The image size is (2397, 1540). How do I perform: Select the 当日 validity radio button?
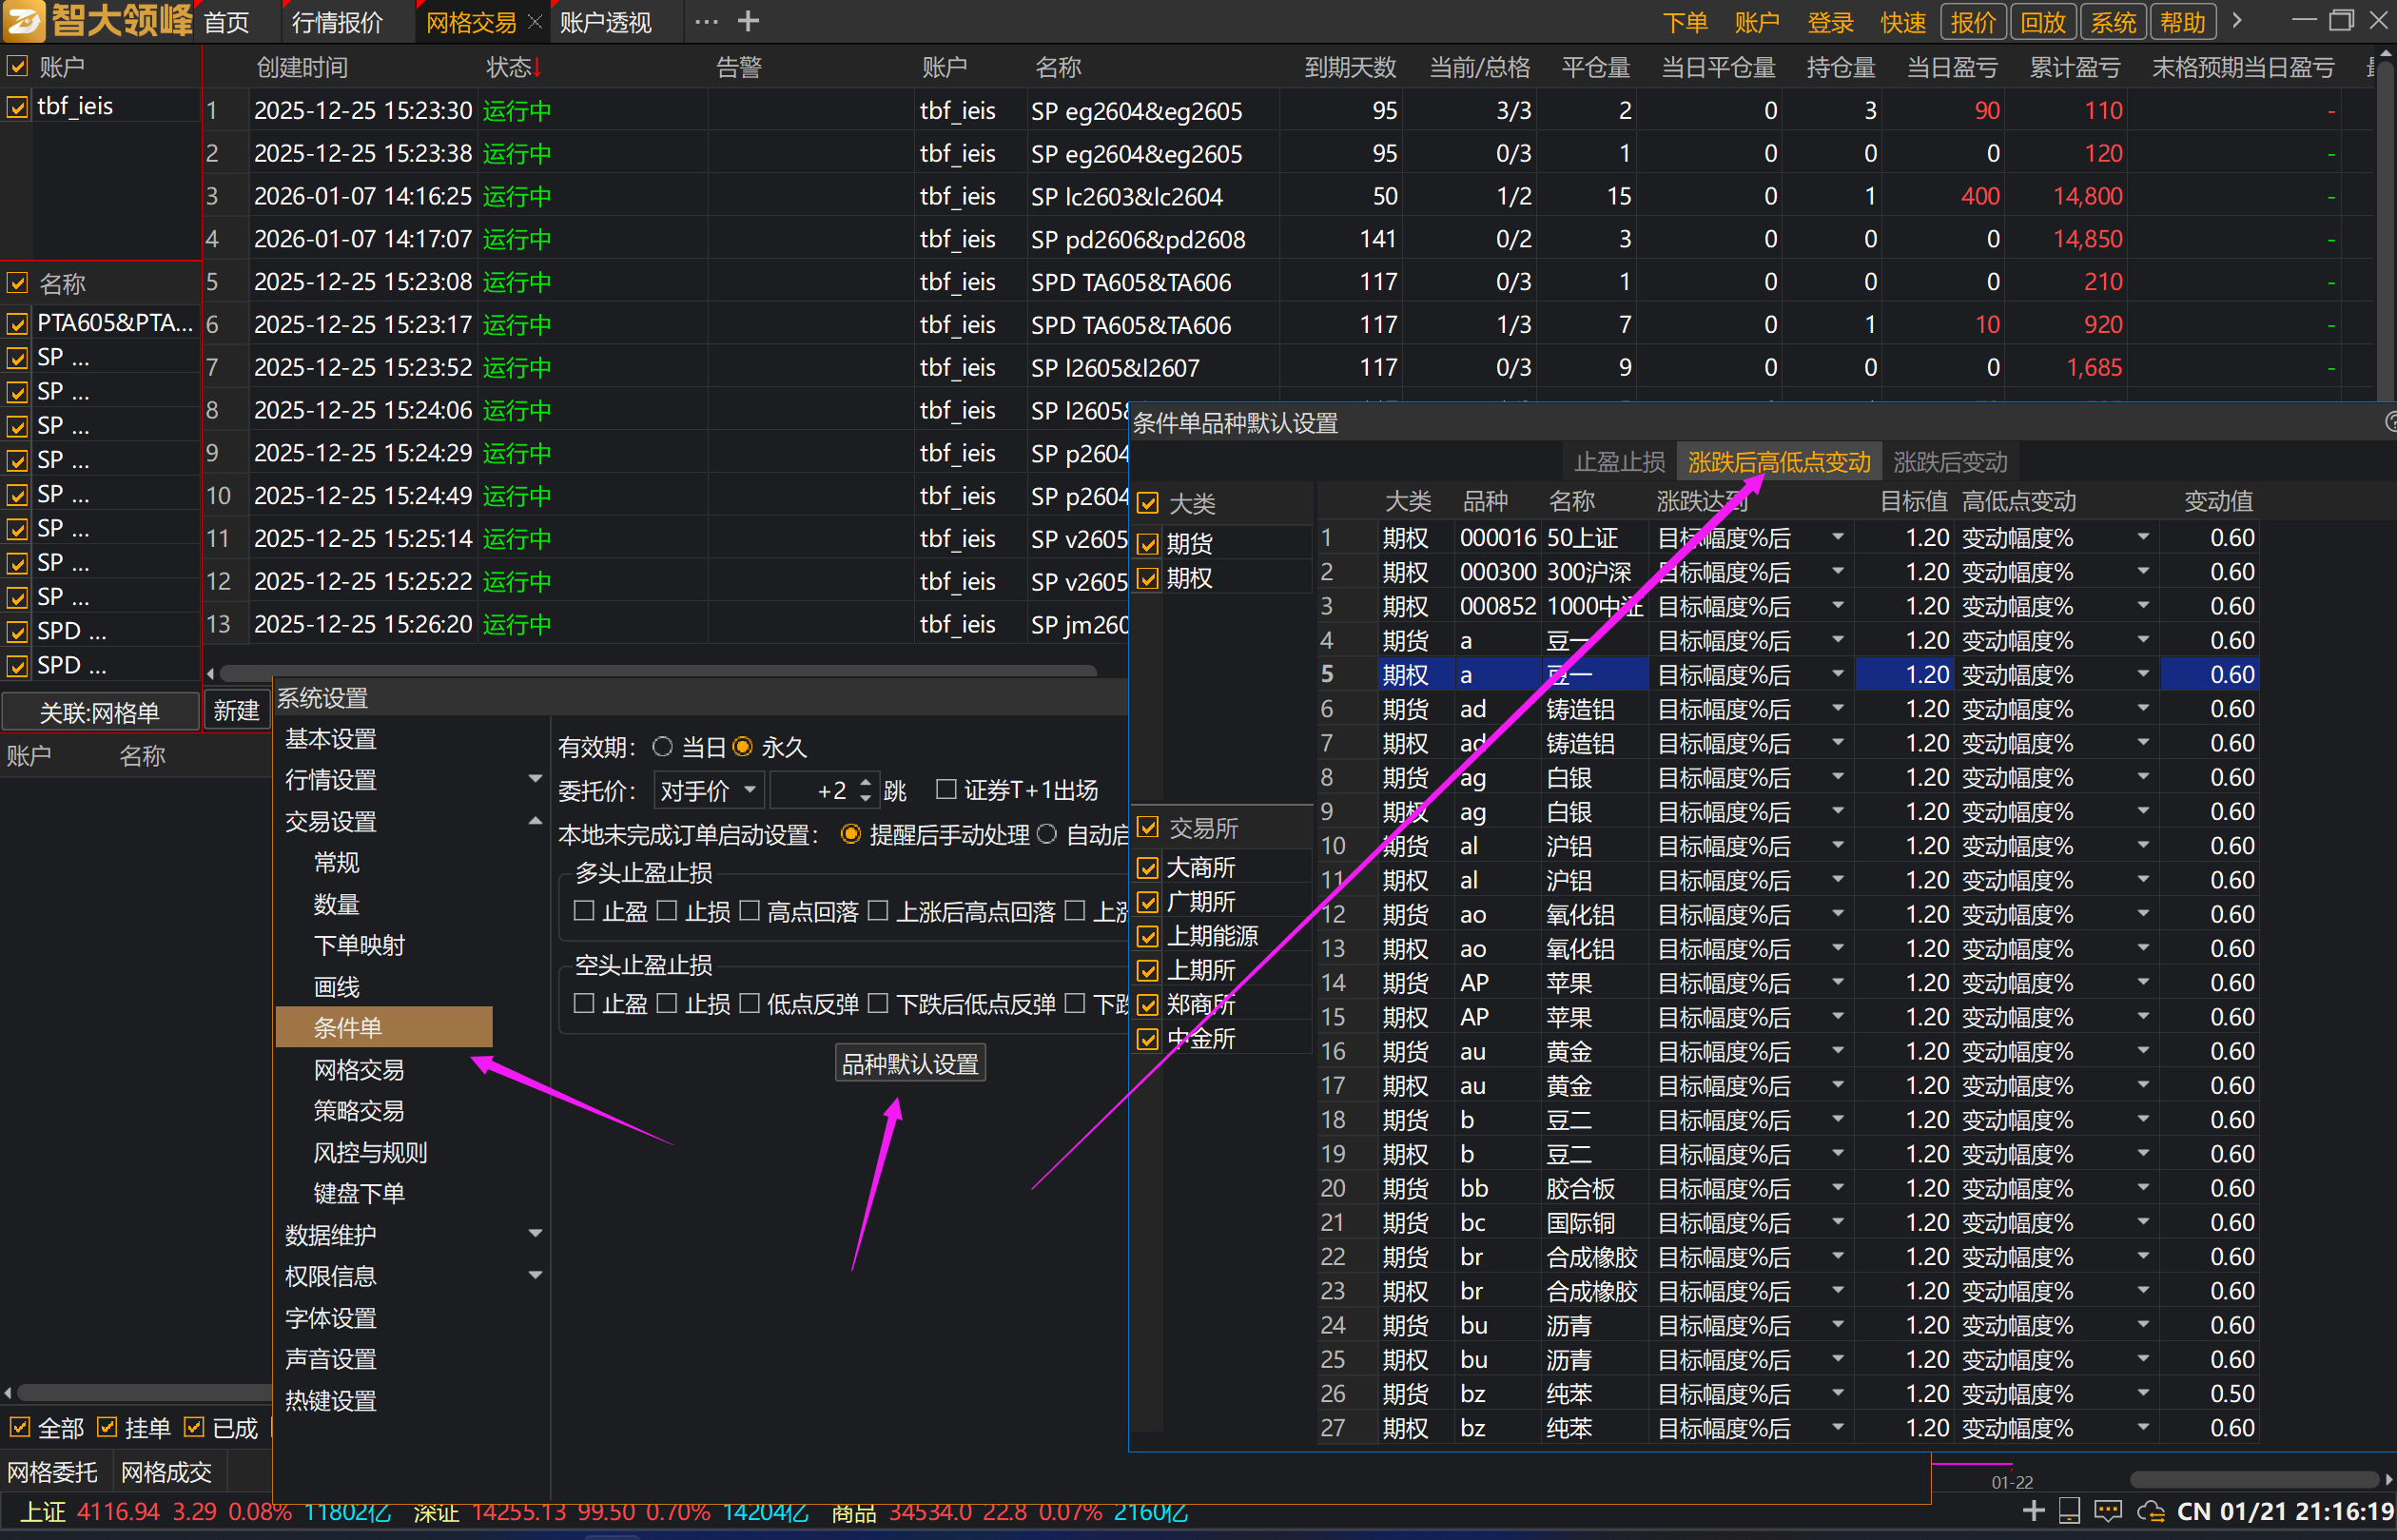[x=662, y=747]
